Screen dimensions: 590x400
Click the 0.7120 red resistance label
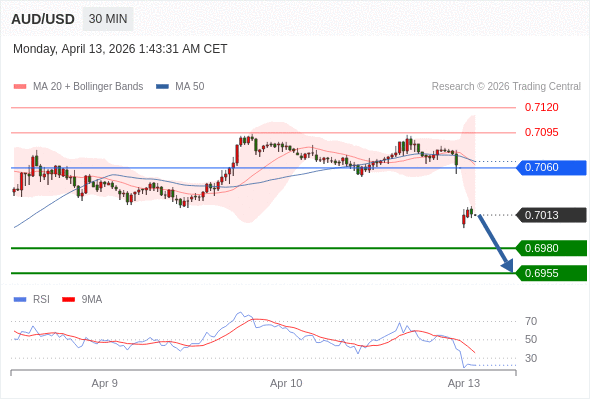541,108
